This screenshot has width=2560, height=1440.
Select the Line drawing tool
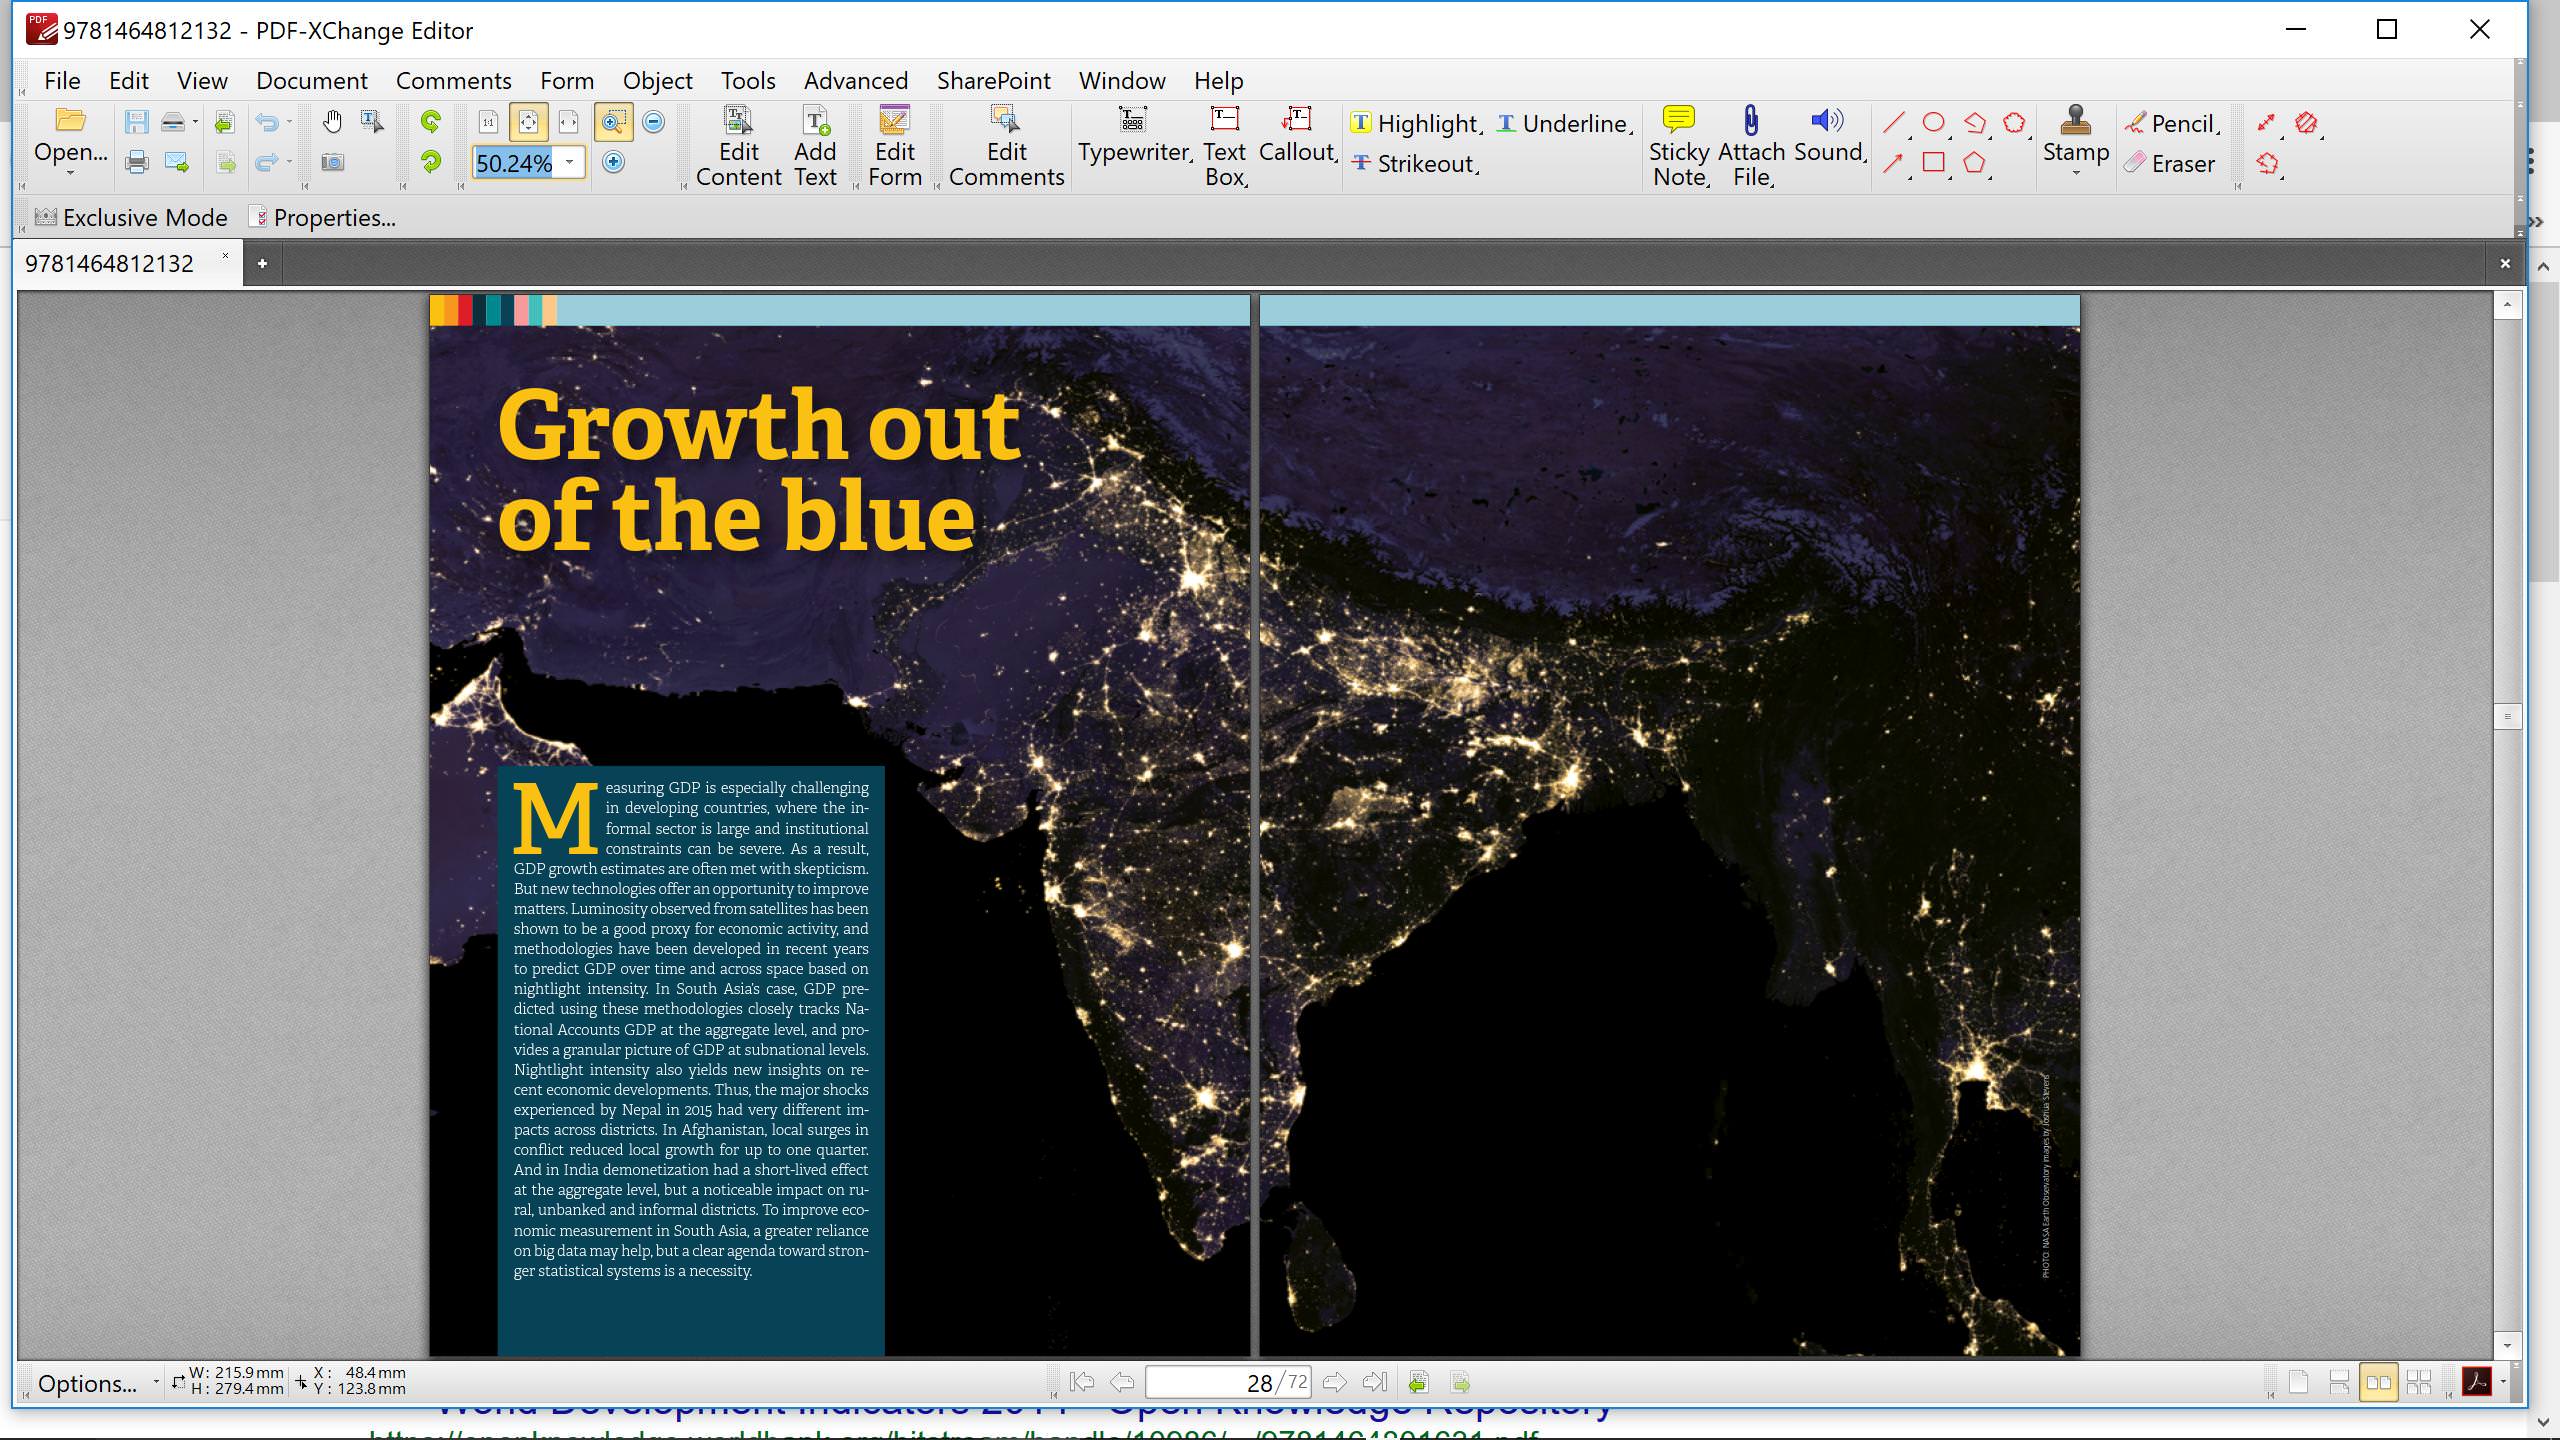pyautogui.click(x=1893, y=122)
